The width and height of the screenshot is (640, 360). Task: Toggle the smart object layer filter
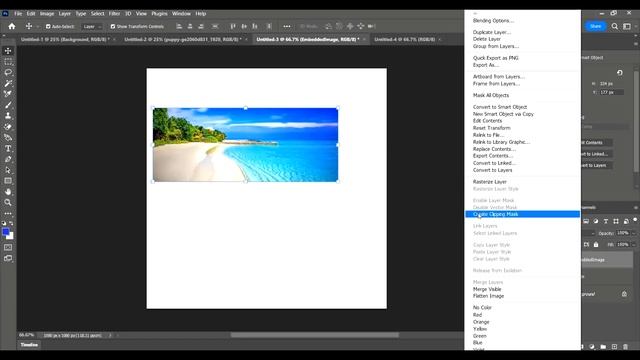click(x=626, y=221)
